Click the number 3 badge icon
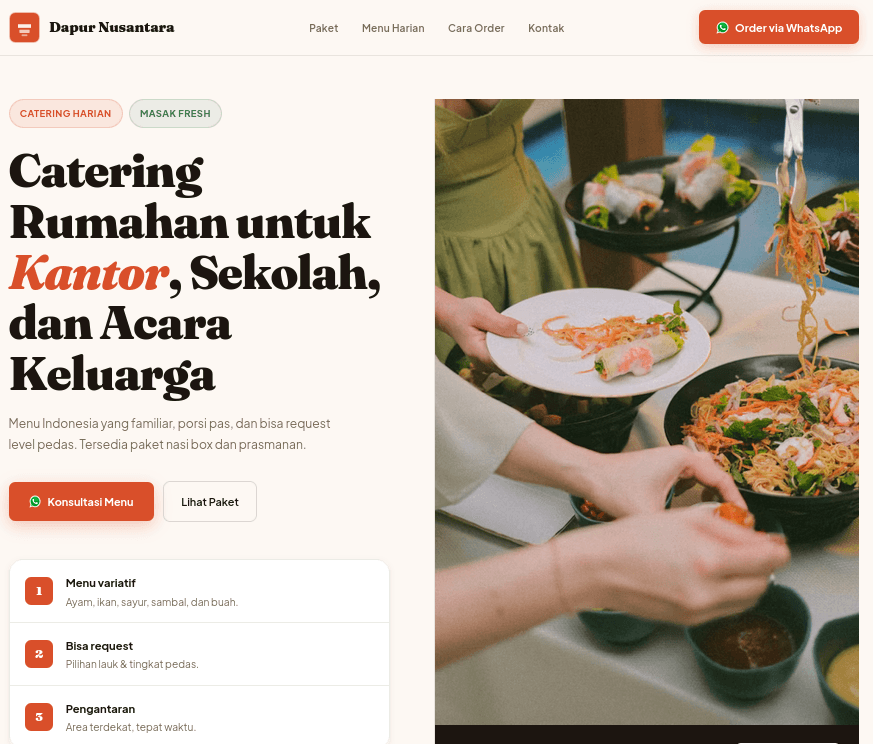This screenshot has width=873, height=744. (x=39, y=717)
